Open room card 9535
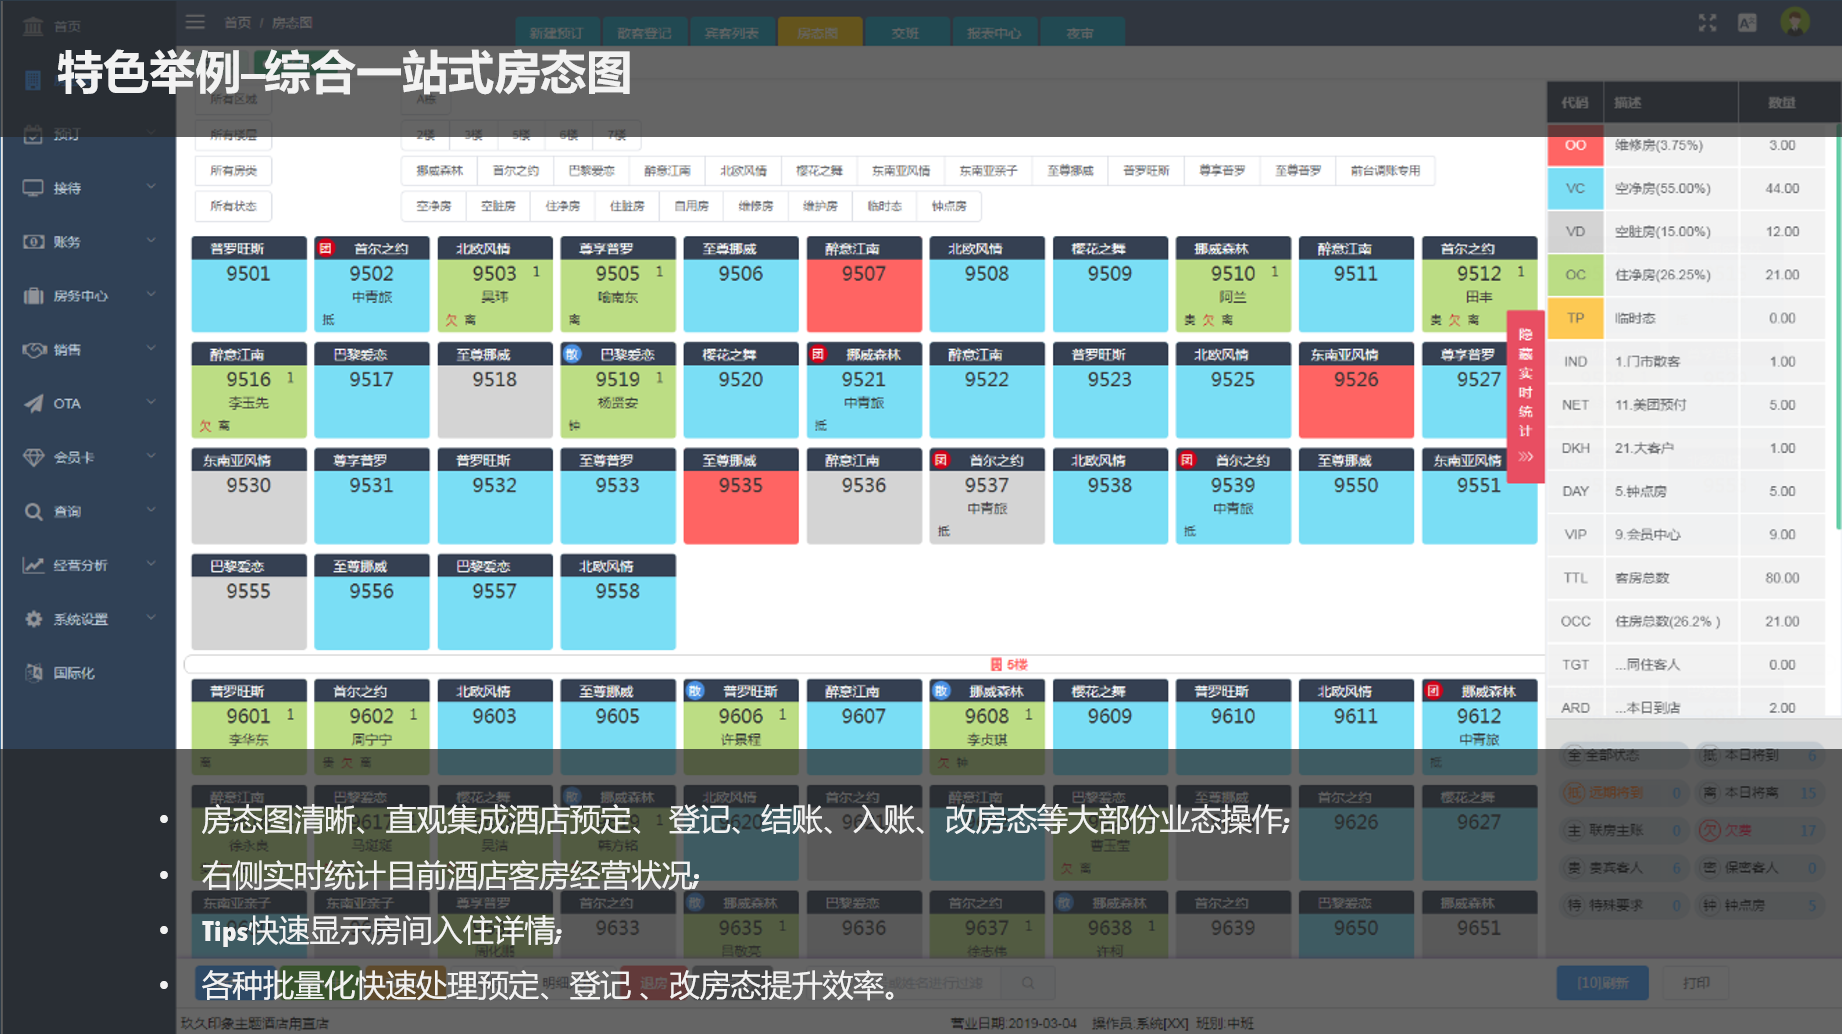This screenshot has height=1034, width=1842. [x=741, y=496]
